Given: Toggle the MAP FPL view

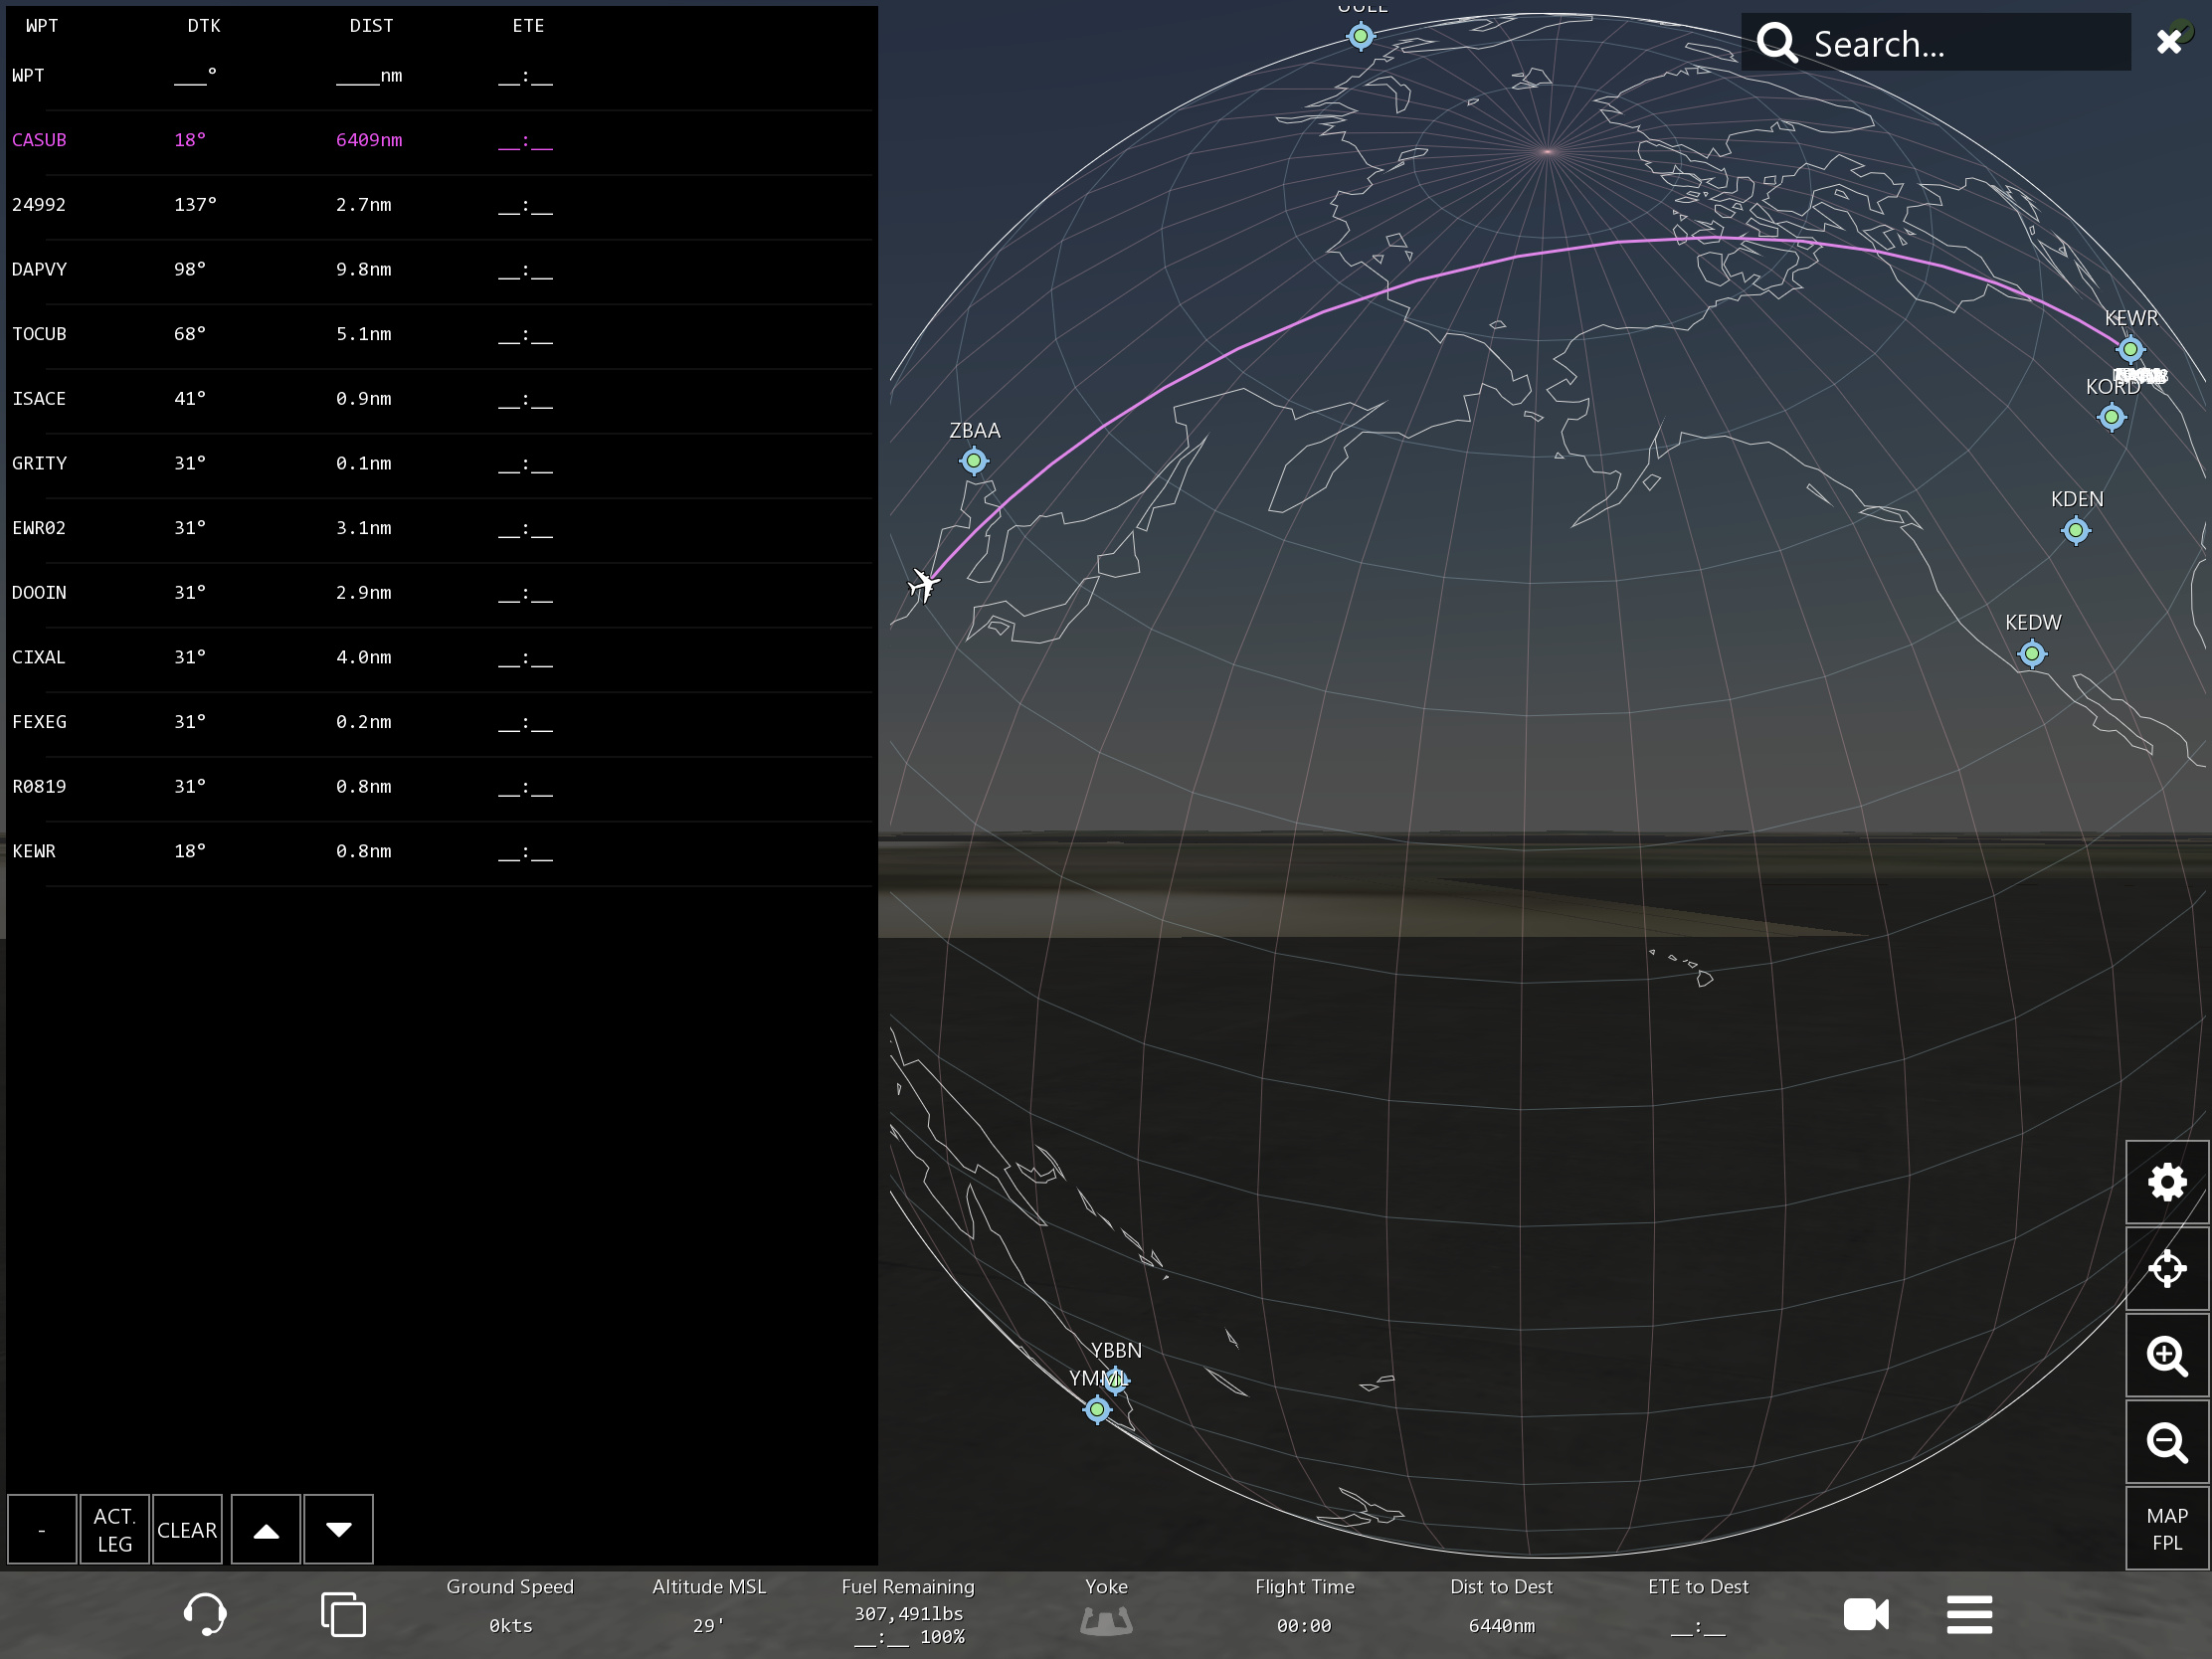Looking at the screenshot, I should pos(2166,1528).
